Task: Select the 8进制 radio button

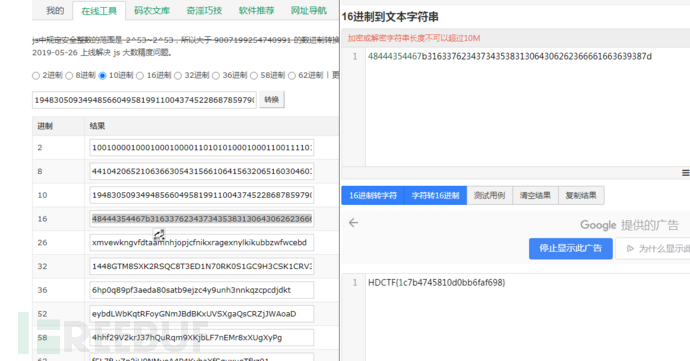Action: tap(69, 76)
